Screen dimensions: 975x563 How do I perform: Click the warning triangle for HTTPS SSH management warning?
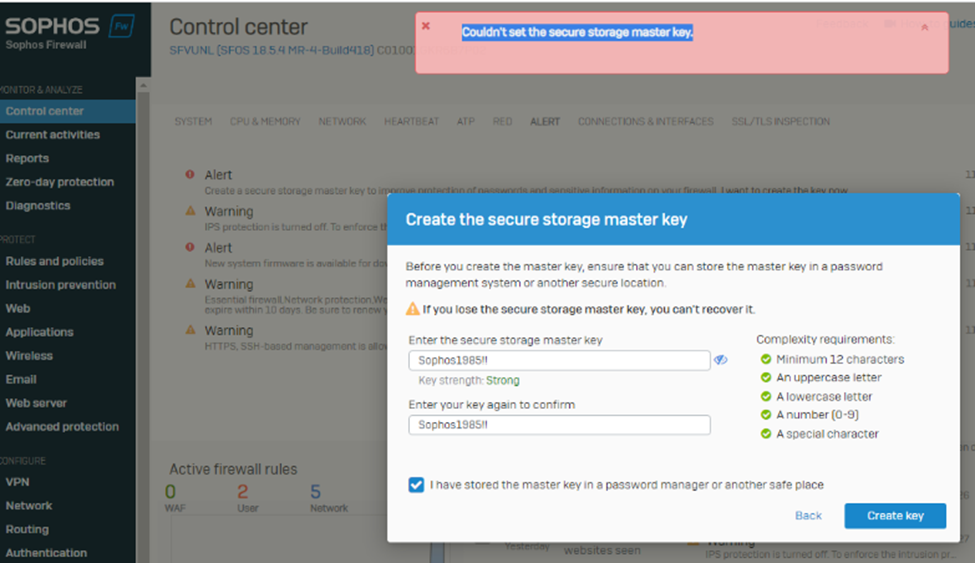[x=190, y=330]
